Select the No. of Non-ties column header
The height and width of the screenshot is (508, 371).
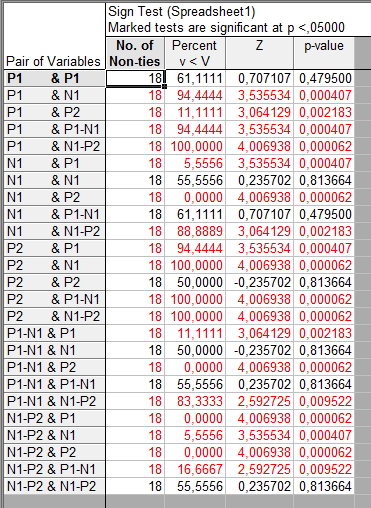[x=135, y=53]
